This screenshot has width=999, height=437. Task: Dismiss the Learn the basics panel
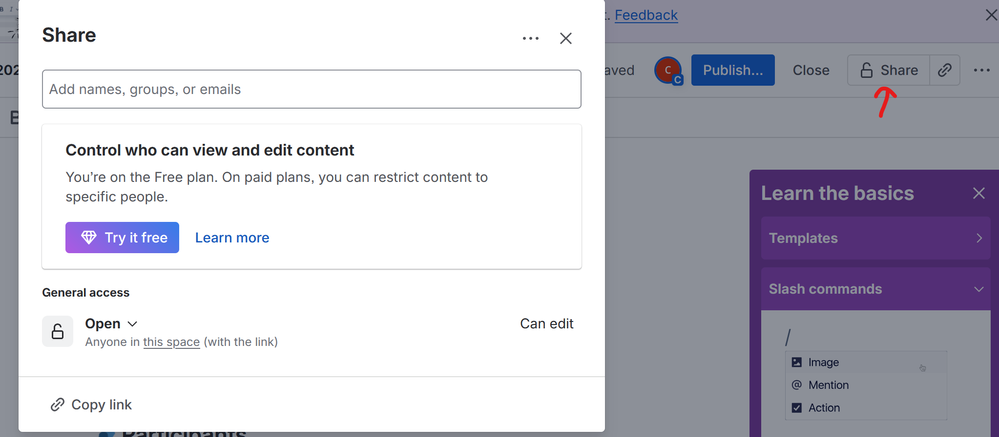click(978, 193)
